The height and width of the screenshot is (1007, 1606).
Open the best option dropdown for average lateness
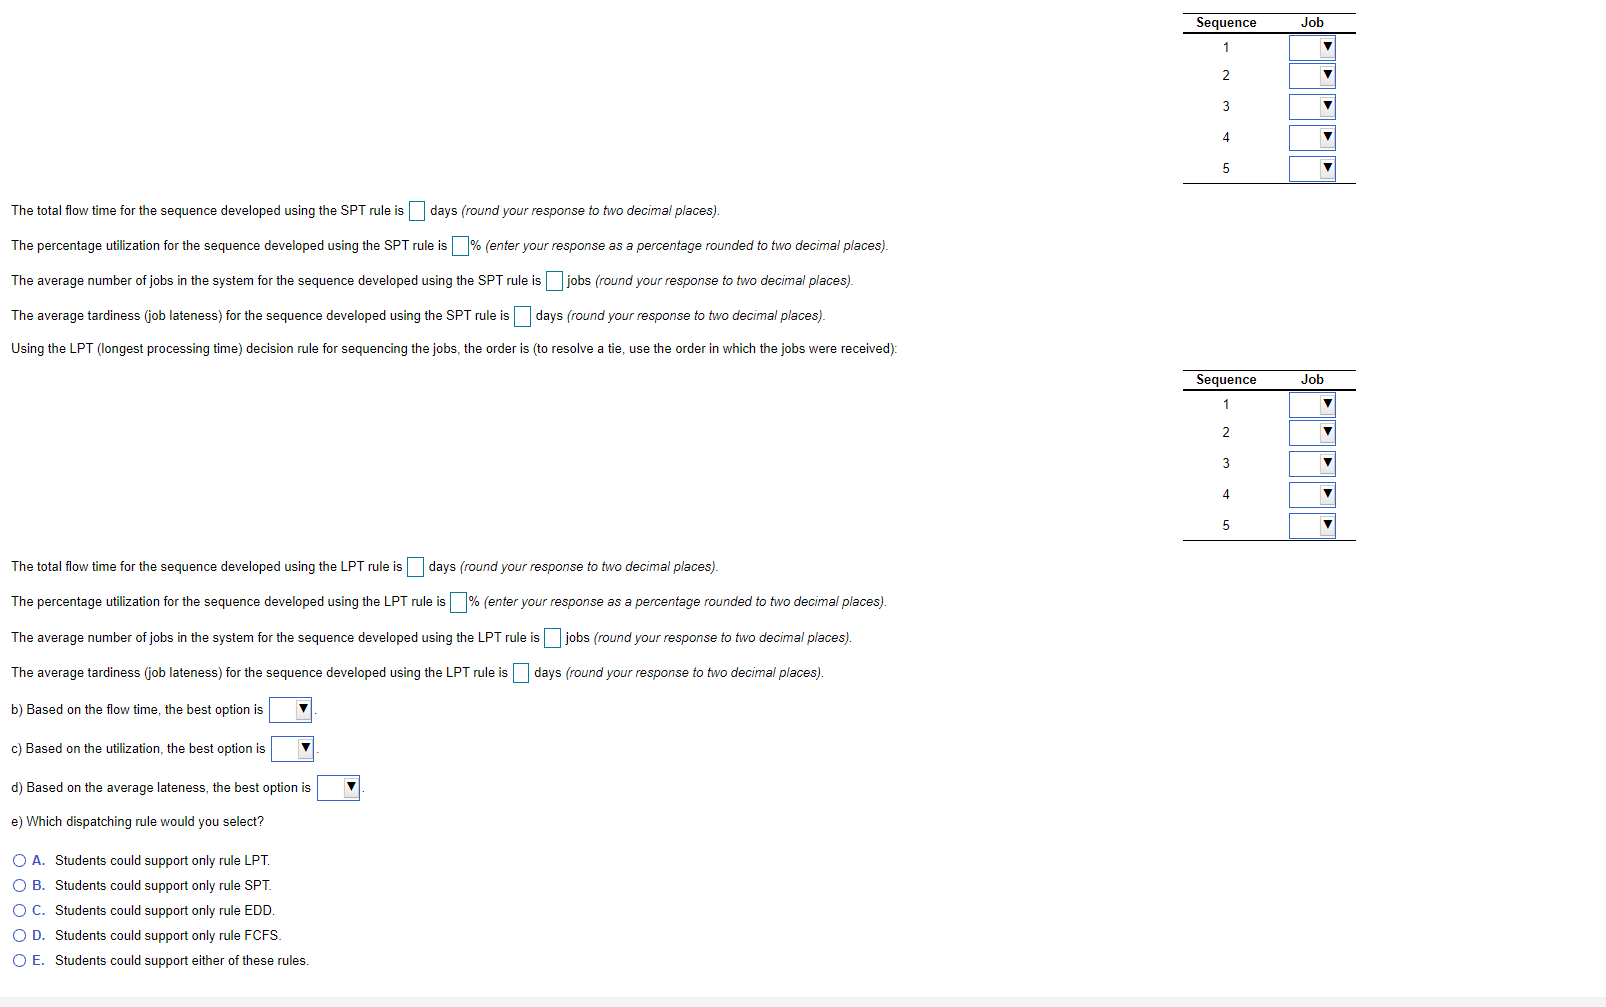click(x=338, y=787)
